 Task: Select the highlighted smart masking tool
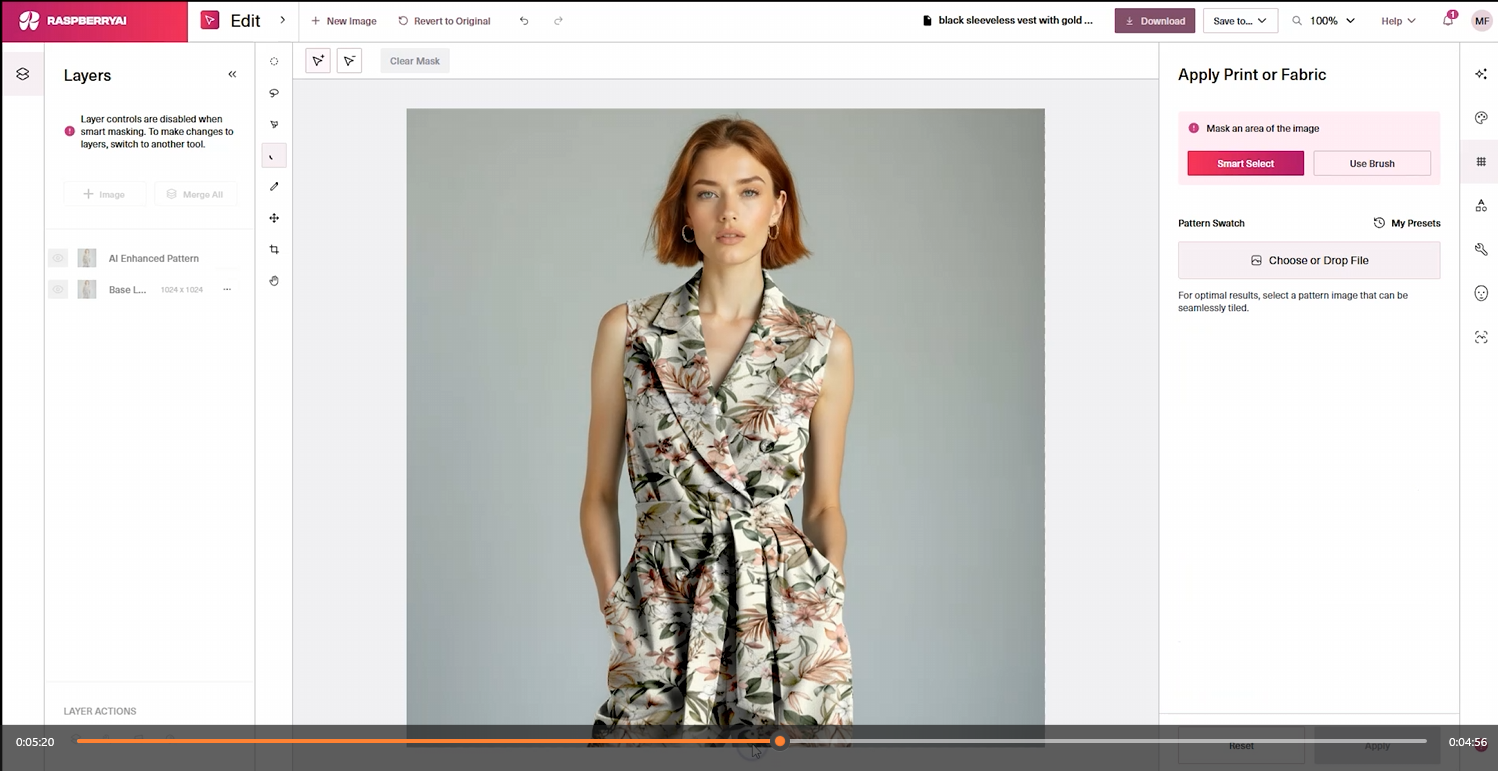tap(274, 156)
